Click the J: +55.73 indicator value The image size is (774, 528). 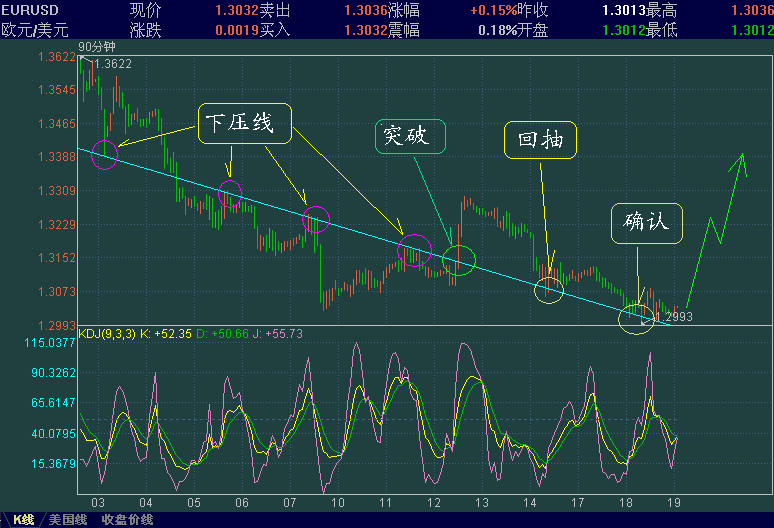pyautogui.click(x=278, y=334)
